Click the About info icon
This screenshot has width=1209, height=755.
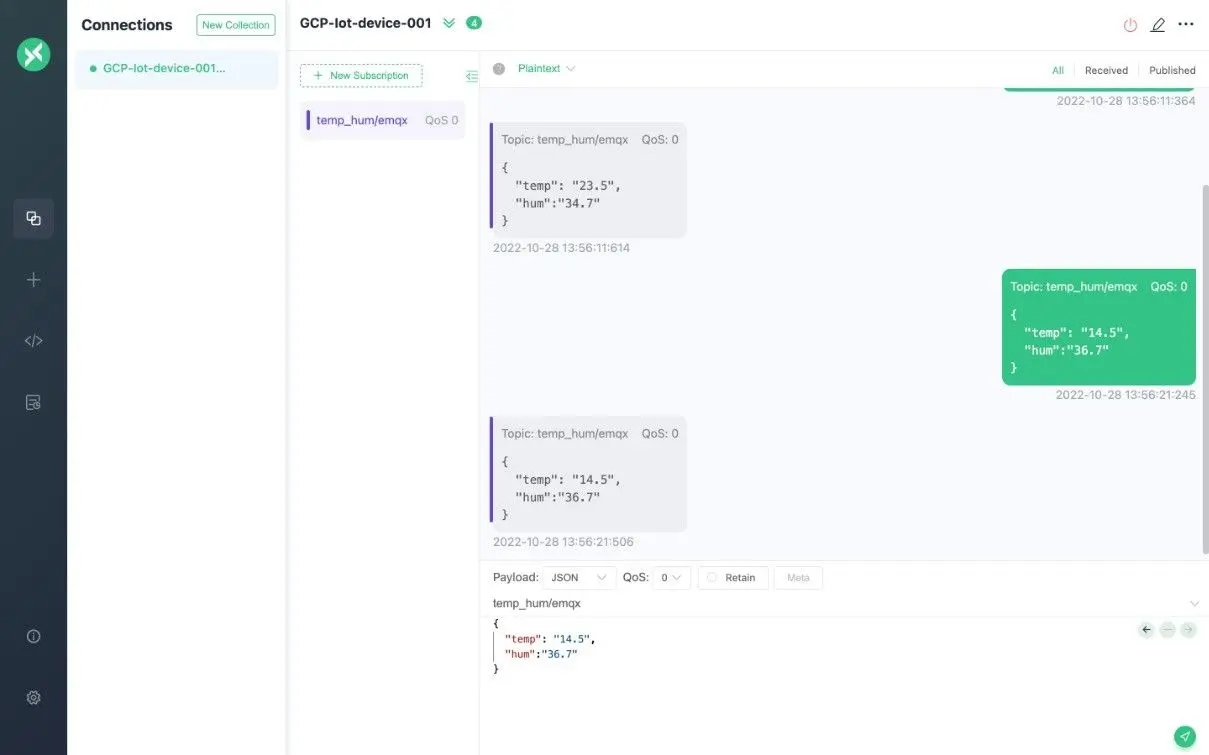(x=33, y=635)
